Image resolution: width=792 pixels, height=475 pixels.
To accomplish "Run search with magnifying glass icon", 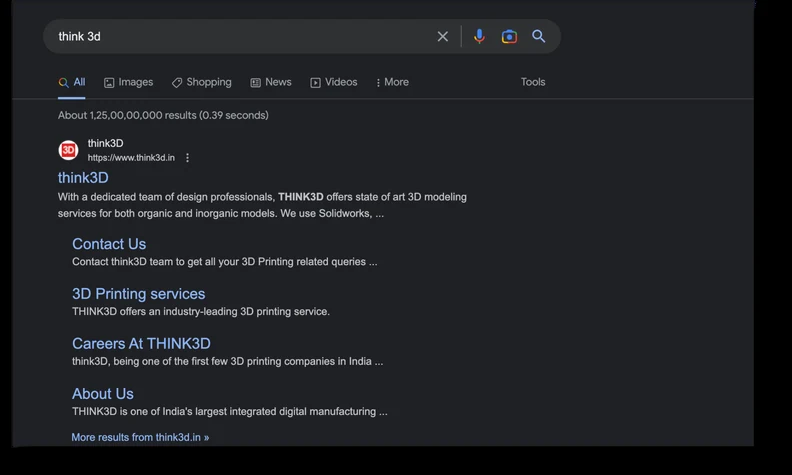I will coord(538,36).
